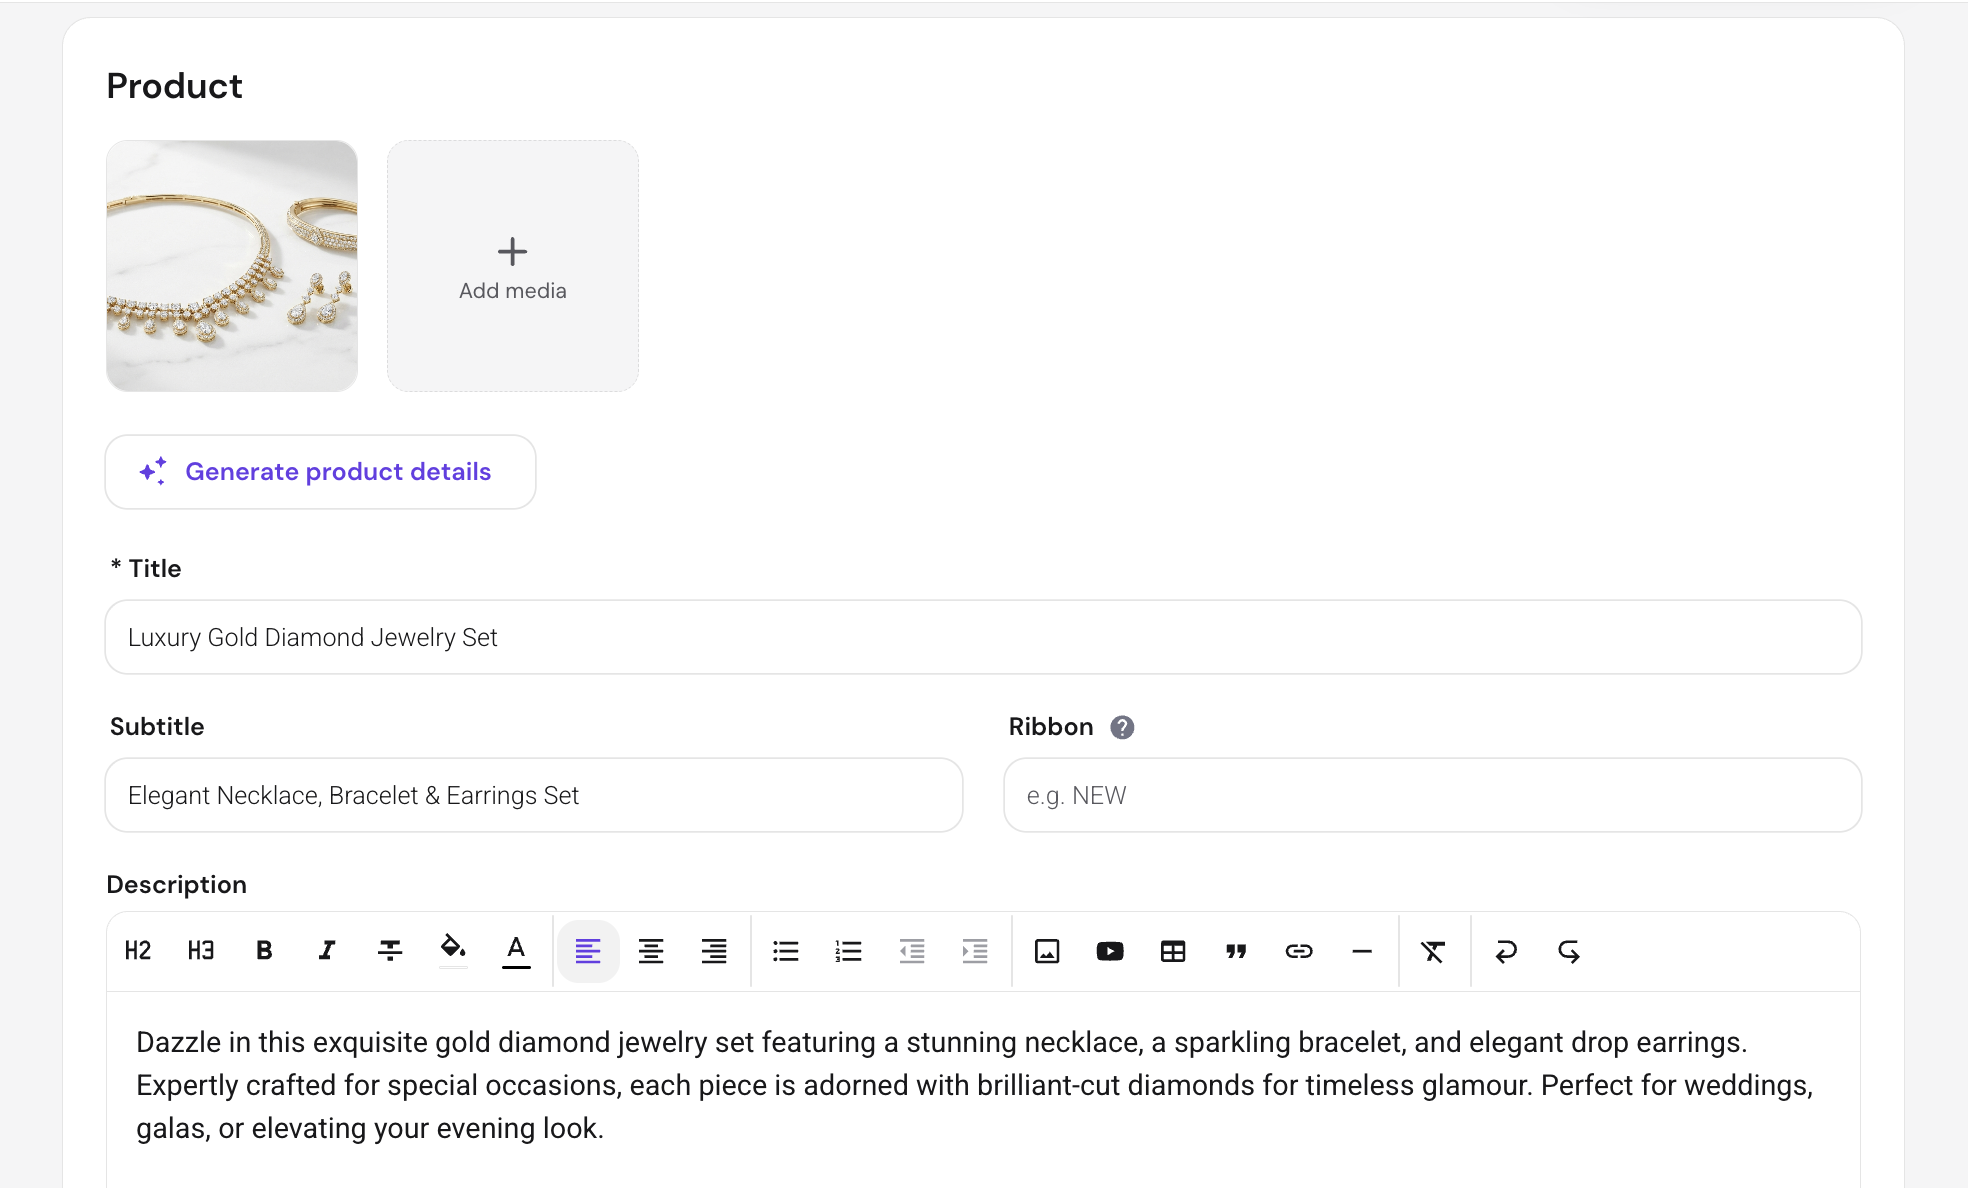The image size is (1968, 1188).
Task: Toggle bold formatting
Action: pos(264,951)
